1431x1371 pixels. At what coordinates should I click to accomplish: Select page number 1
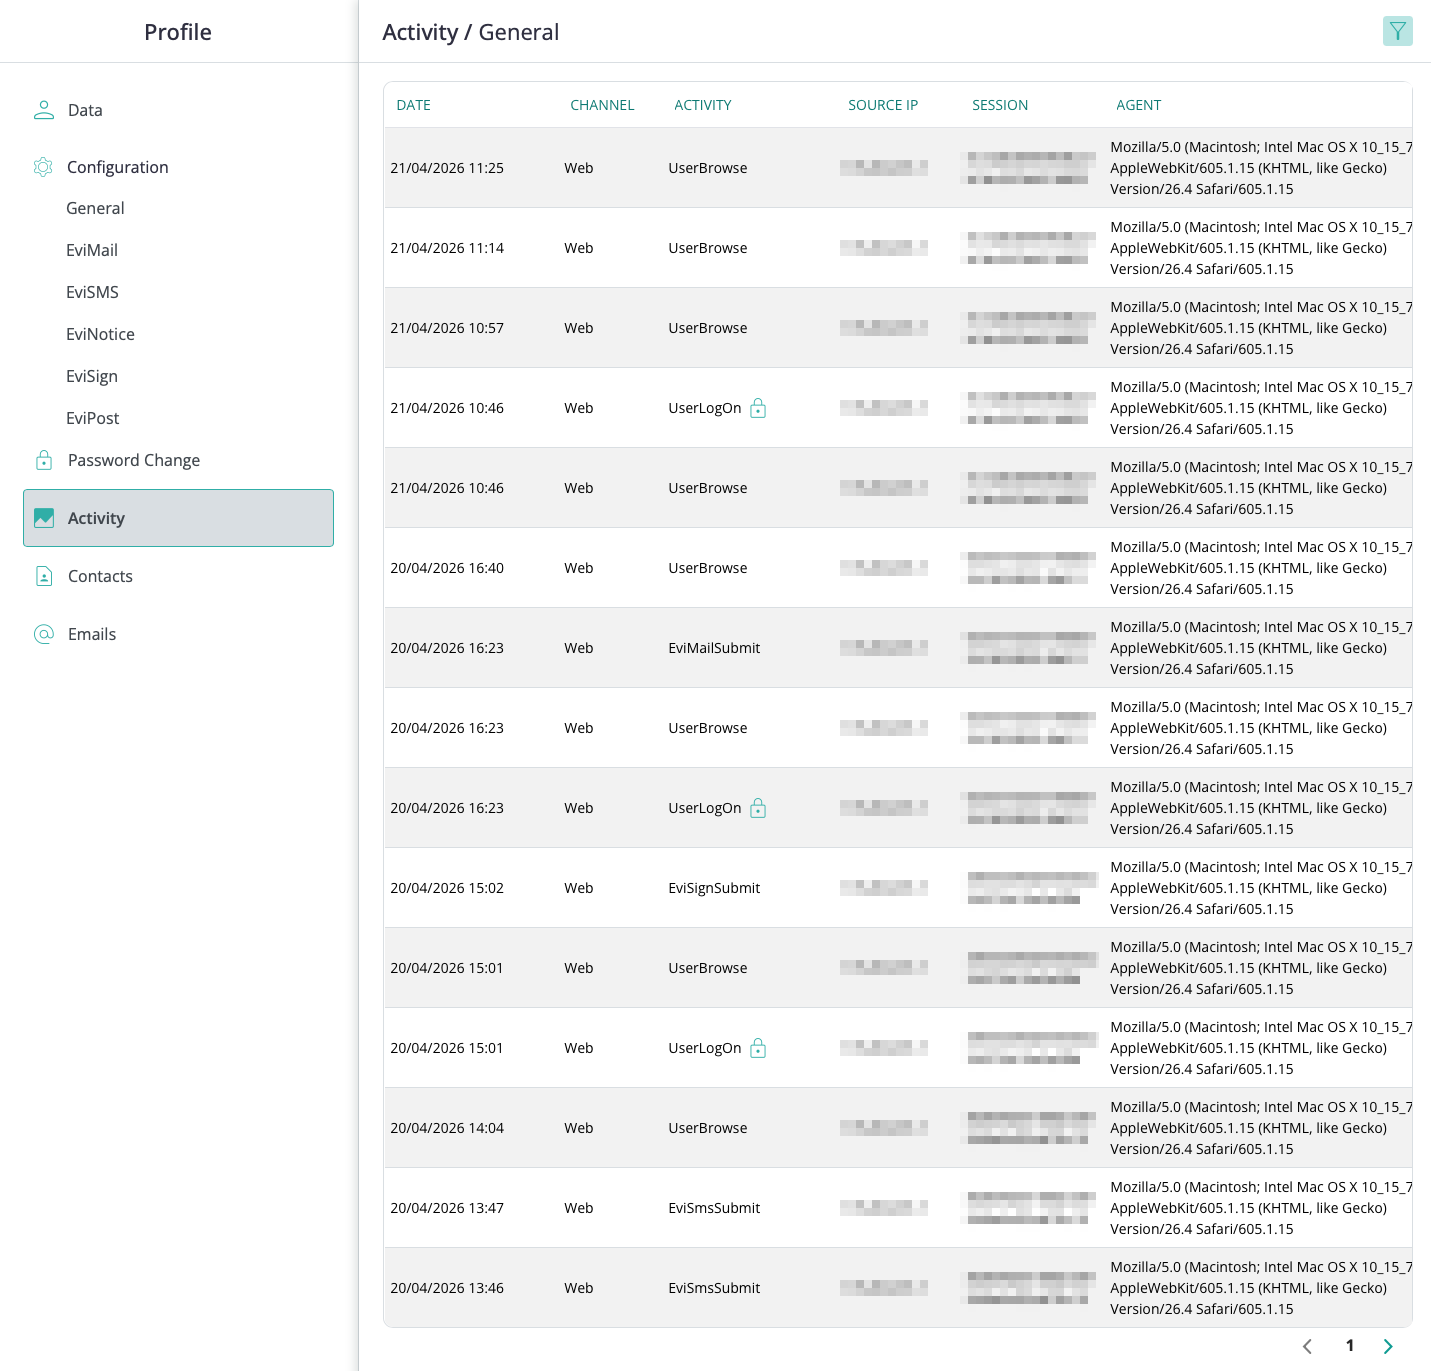pyautogui.click(x=1349, y=1345)
